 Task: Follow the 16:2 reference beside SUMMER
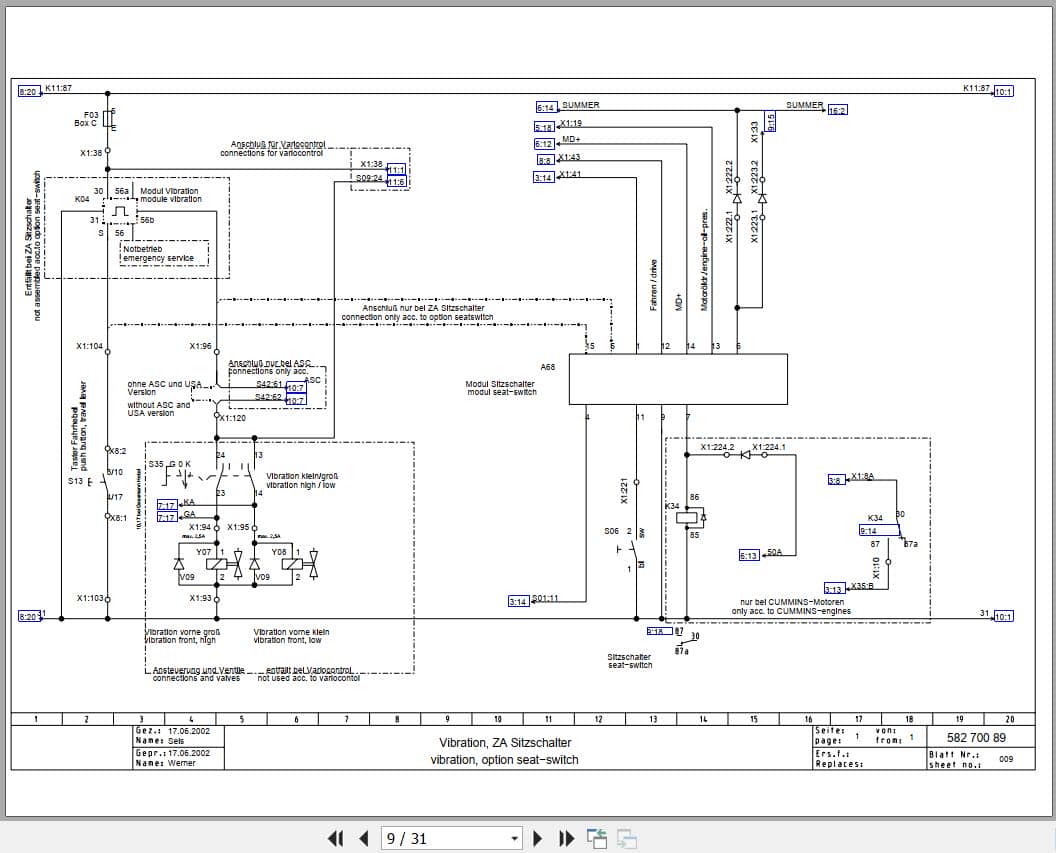837,110
